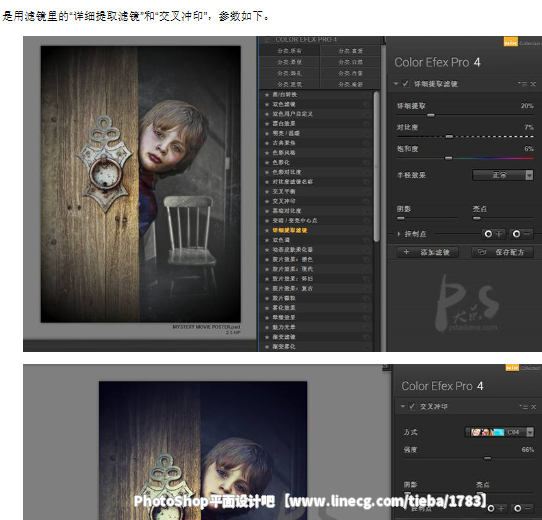Click the upper door photo preview image

141,184
